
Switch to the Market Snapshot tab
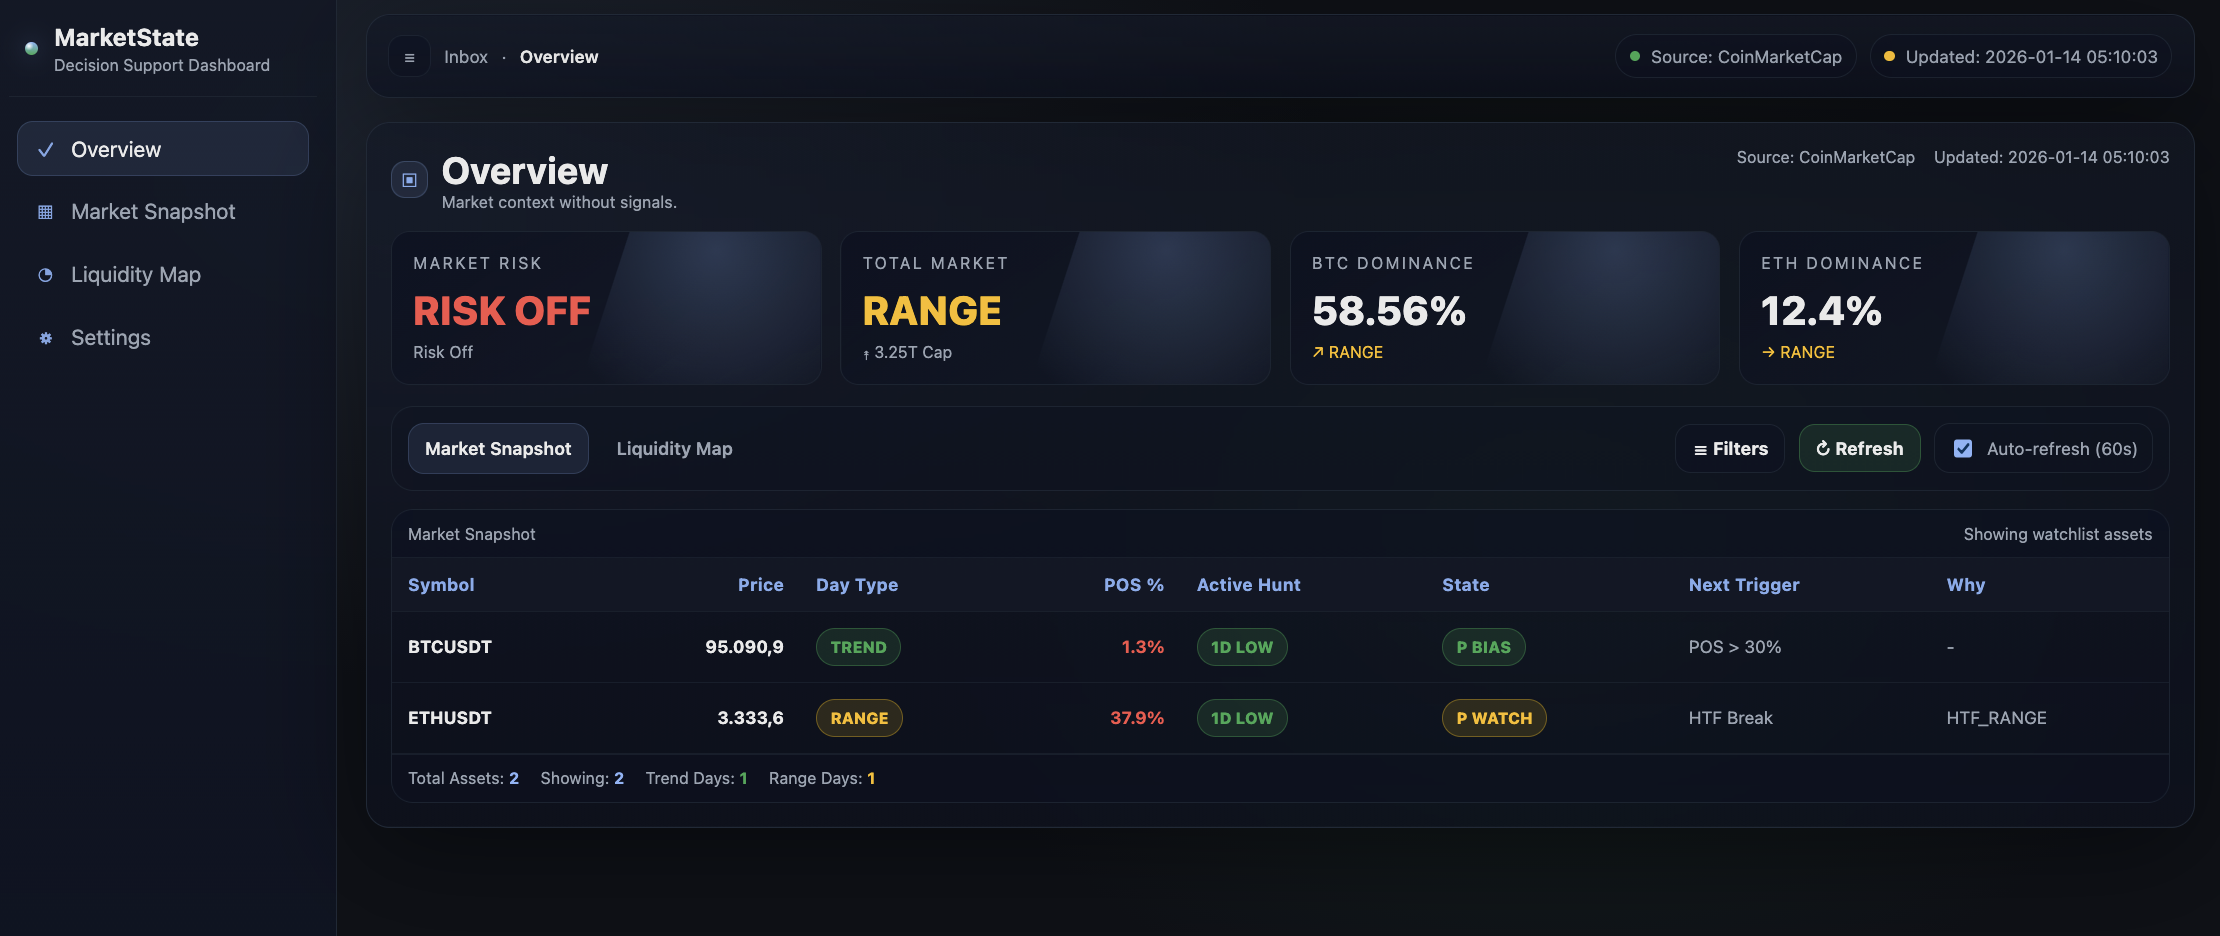498,448
